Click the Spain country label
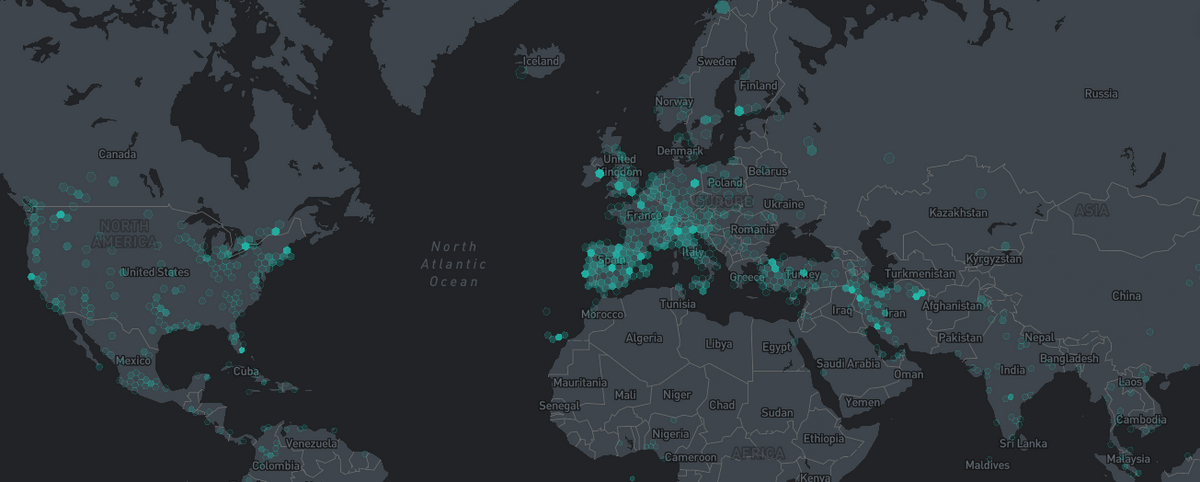The image size is (1200, 482). pos(612,261)
